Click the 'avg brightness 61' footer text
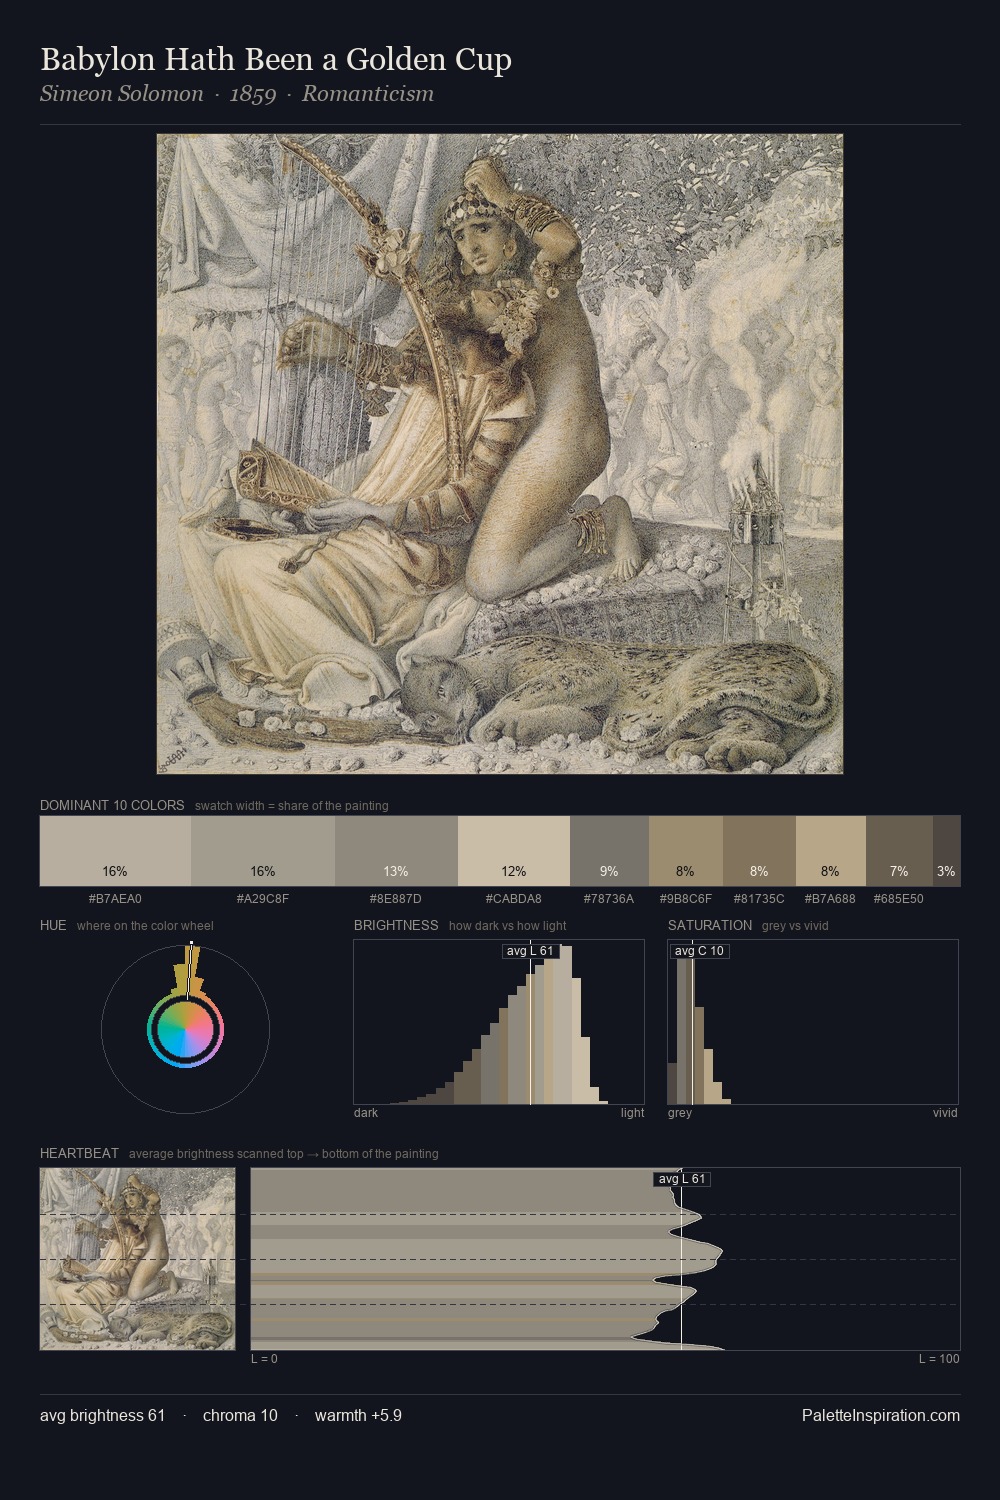This screenshot has height=1500, width=1000. coord(103,1415)
